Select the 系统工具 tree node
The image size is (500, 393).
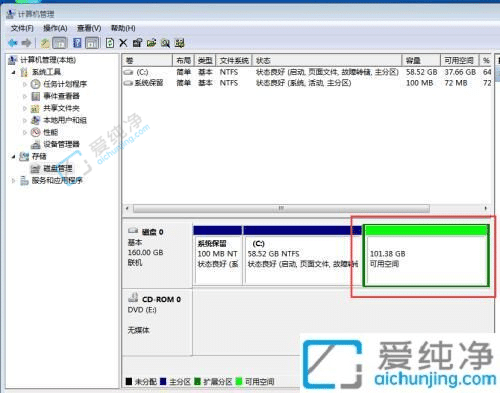tap(46, 72)
